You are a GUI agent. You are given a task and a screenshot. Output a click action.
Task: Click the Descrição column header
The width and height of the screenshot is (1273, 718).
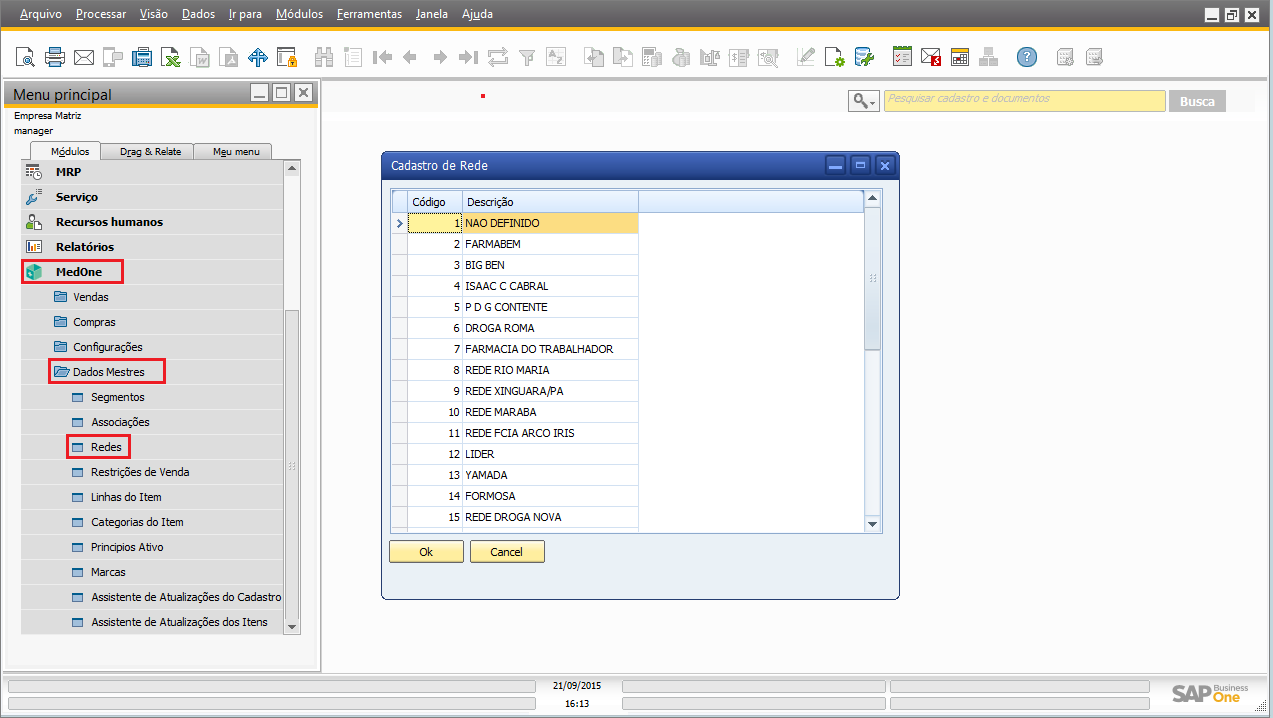(550, 202)
